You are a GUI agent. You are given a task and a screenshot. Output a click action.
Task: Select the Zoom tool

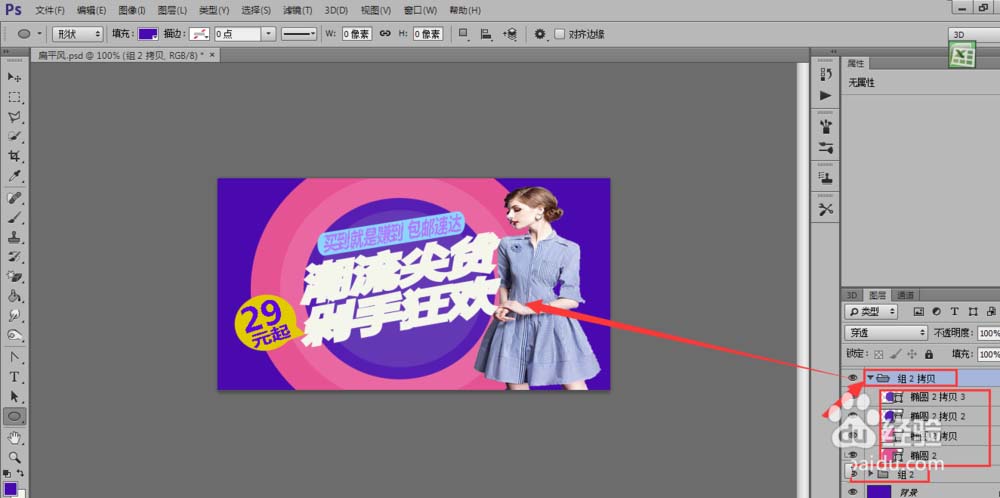click(x=14, y=457)
